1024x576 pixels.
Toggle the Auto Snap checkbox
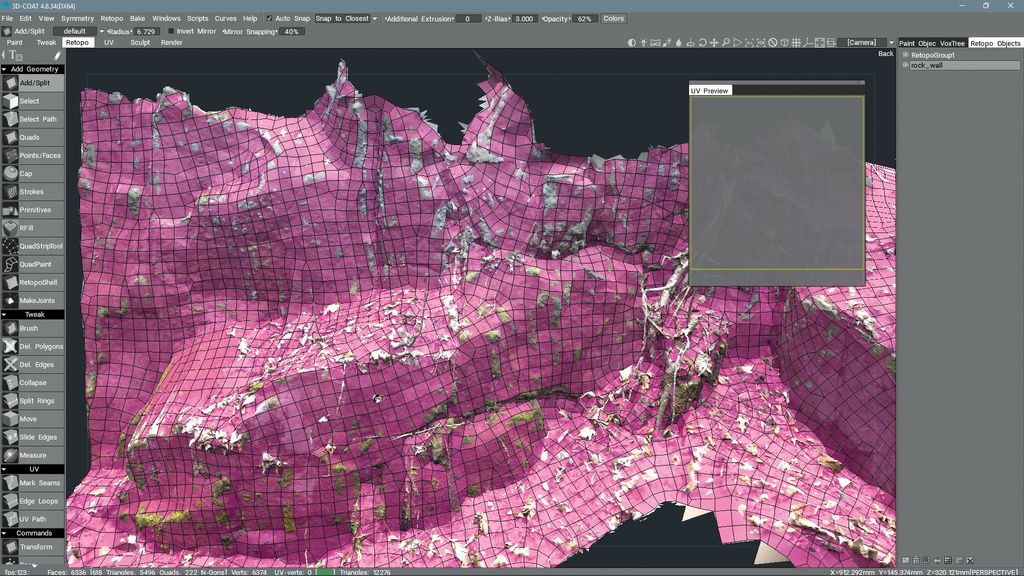[x=269, y=18]
